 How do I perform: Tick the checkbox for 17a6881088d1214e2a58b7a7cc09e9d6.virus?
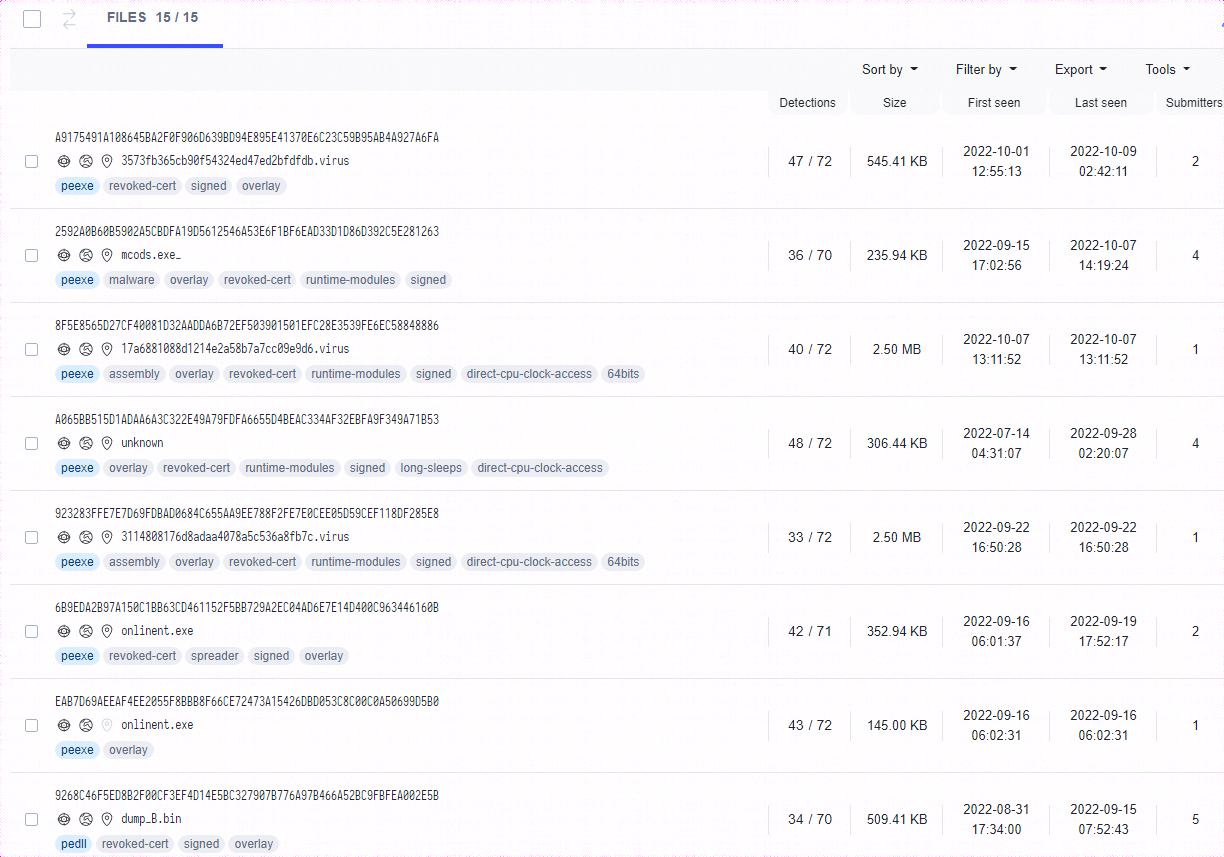[x=31, y=349]
